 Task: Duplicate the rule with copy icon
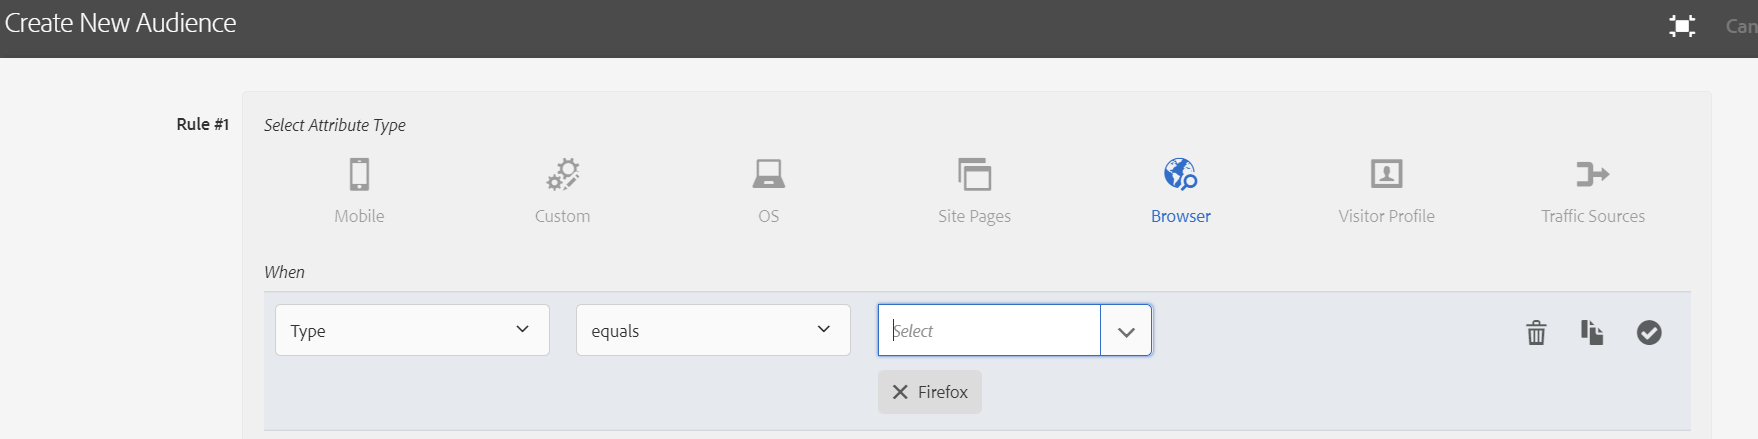pos(1592,332)
